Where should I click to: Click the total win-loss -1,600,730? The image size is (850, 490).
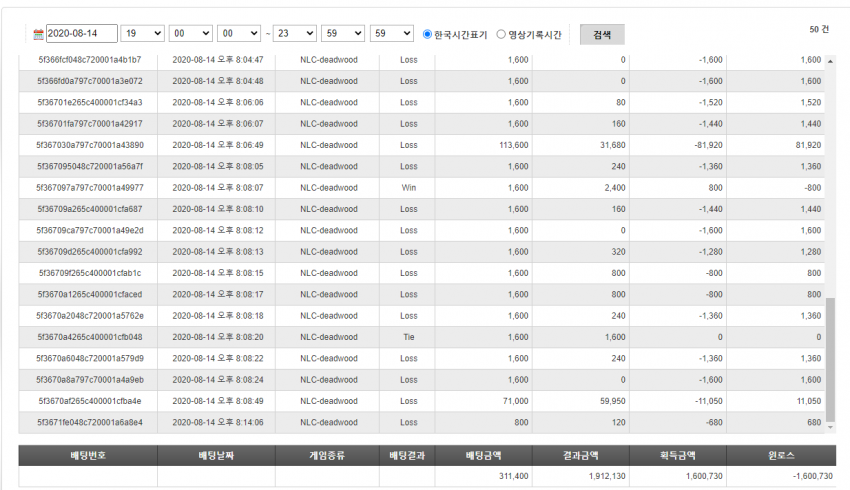pyautogui.click(x=813, y=476)
